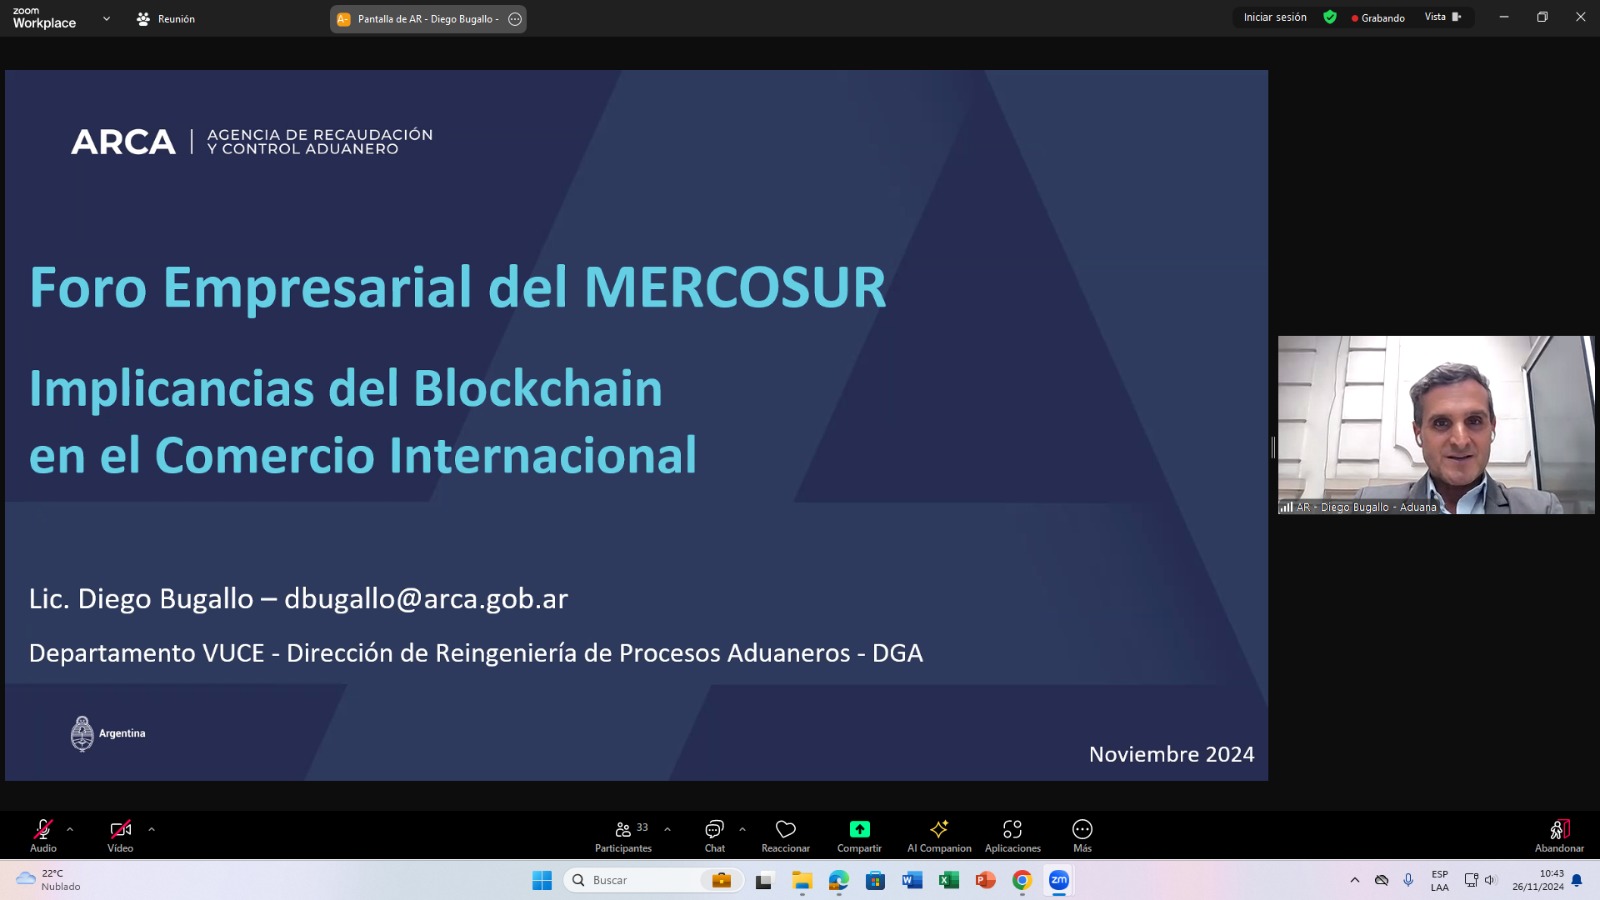Image resolution: width=1600 pixels, height=900 pixels.
Task: Open Excel from the taskbar
Action: coord(948,880)
